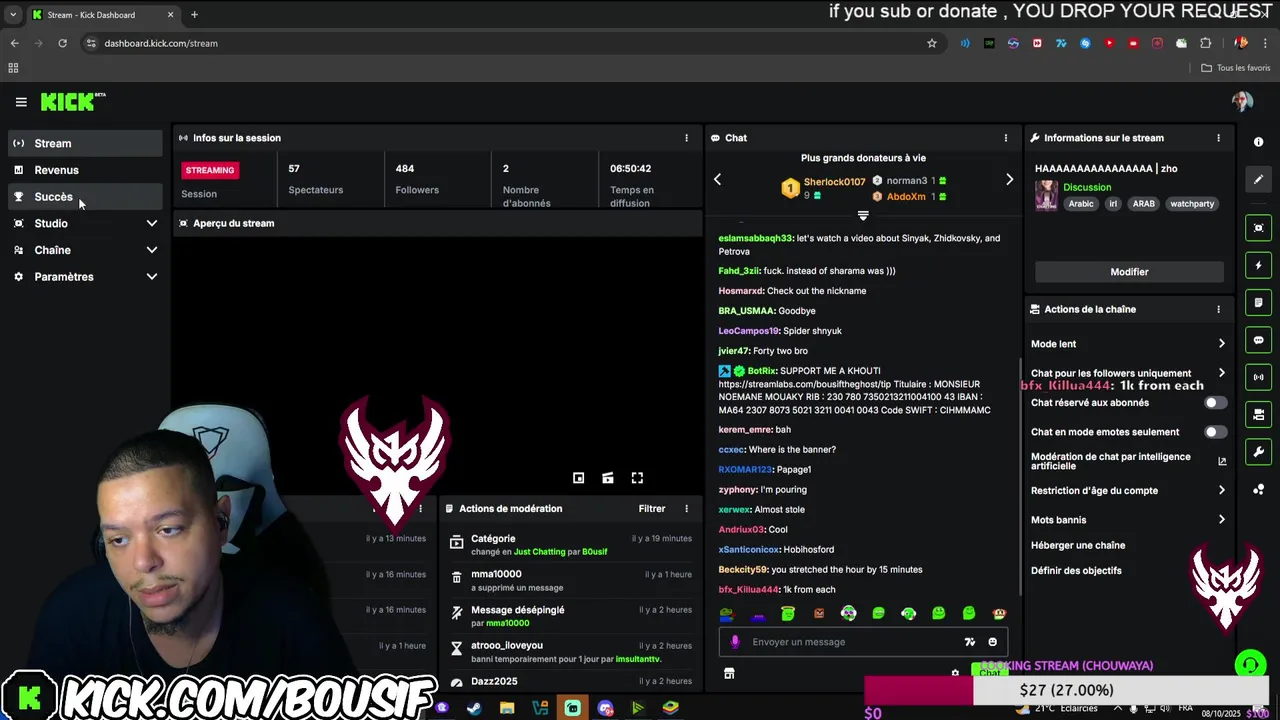Toggle mini-player icon in stream preview
This screenshot has height=720, width=1280.
(x=578, y=478)
